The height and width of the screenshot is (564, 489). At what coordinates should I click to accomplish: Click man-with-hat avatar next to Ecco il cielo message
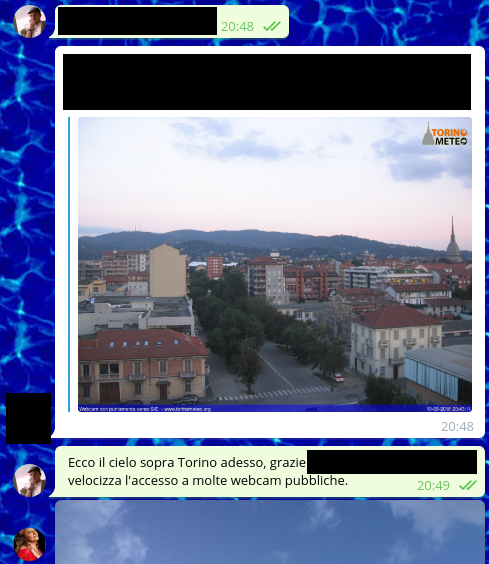point(30,480)
